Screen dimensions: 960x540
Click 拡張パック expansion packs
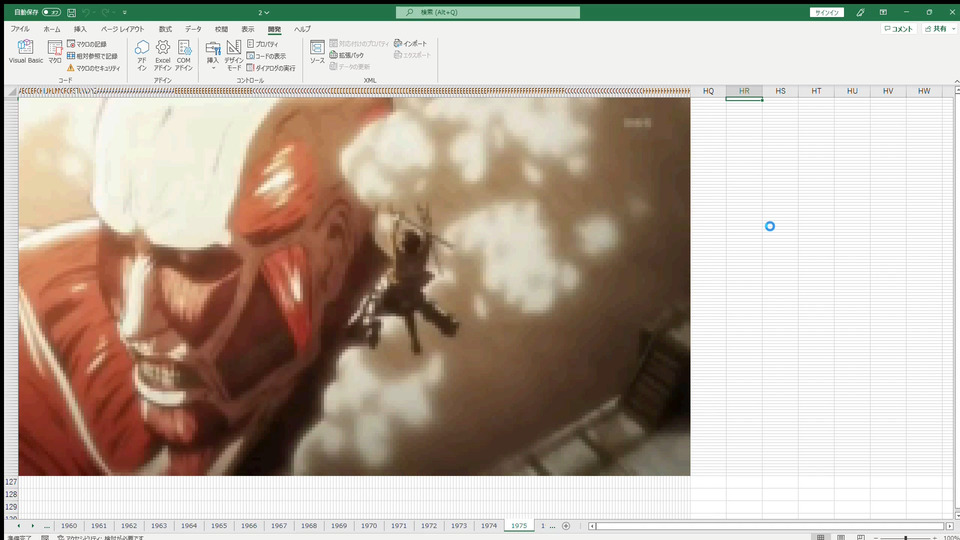click(x=347, y=55)
